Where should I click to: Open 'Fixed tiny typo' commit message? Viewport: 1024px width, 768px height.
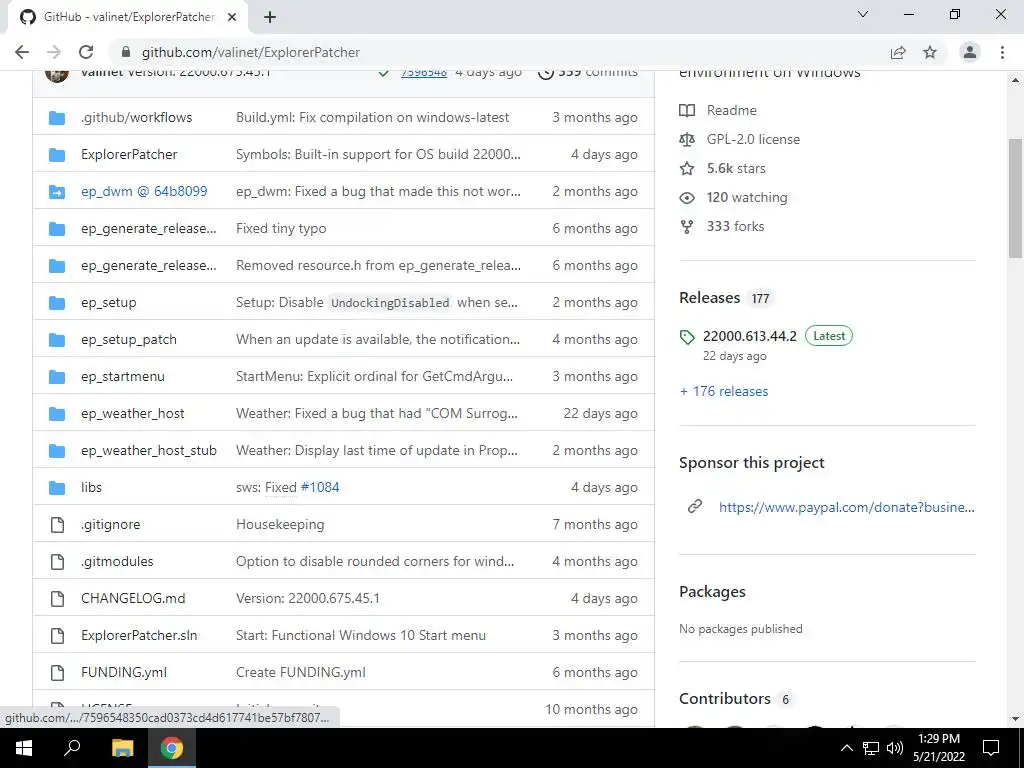[281, 229]
